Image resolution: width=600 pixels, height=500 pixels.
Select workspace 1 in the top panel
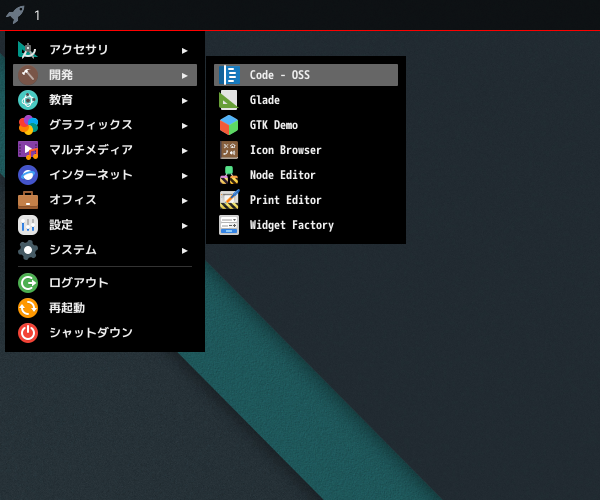coord(37,16)
